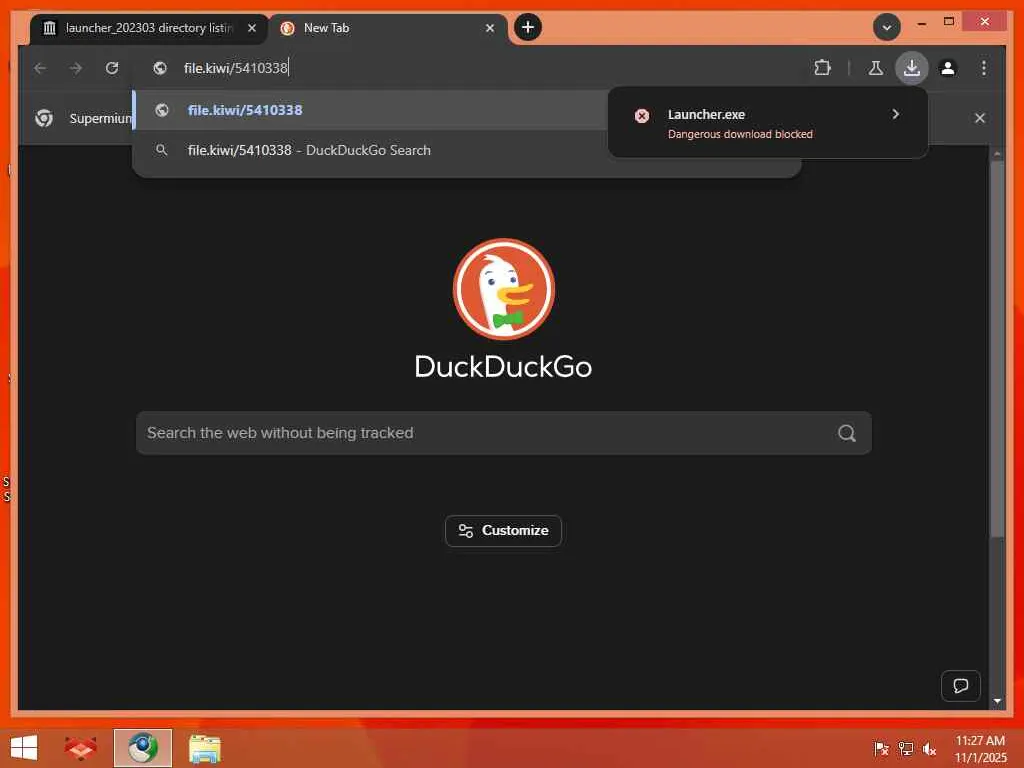Click the DuckDuckGo duck logo
Image resolution: width=1024 pixels, height=768 pixels.
click(504, 289)
